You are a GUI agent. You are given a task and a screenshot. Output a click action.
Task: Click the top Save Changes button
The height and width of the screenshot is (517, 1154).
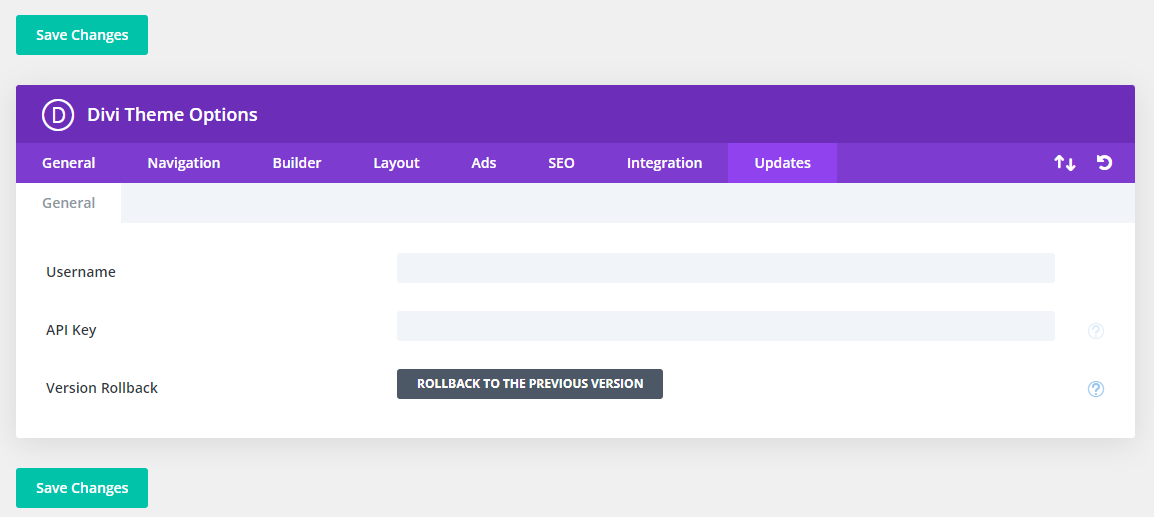point(82,35)
